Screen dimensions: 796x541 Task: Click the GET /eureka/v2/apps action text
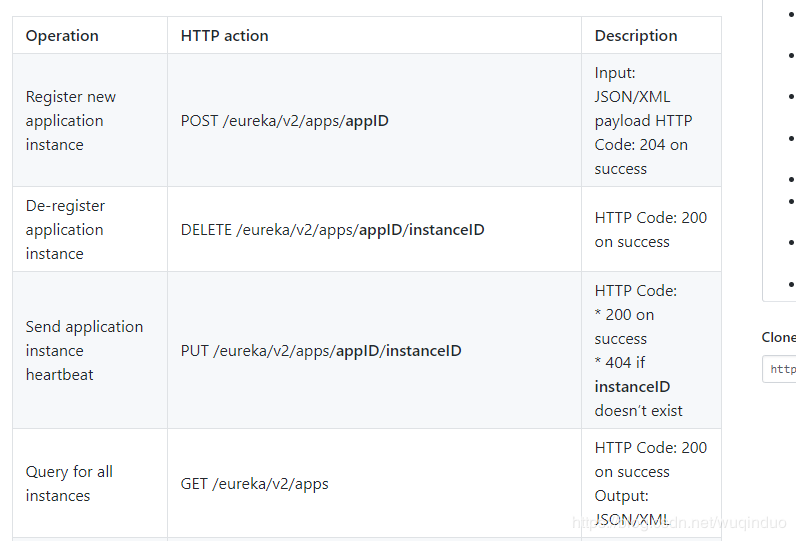point(254,484)
